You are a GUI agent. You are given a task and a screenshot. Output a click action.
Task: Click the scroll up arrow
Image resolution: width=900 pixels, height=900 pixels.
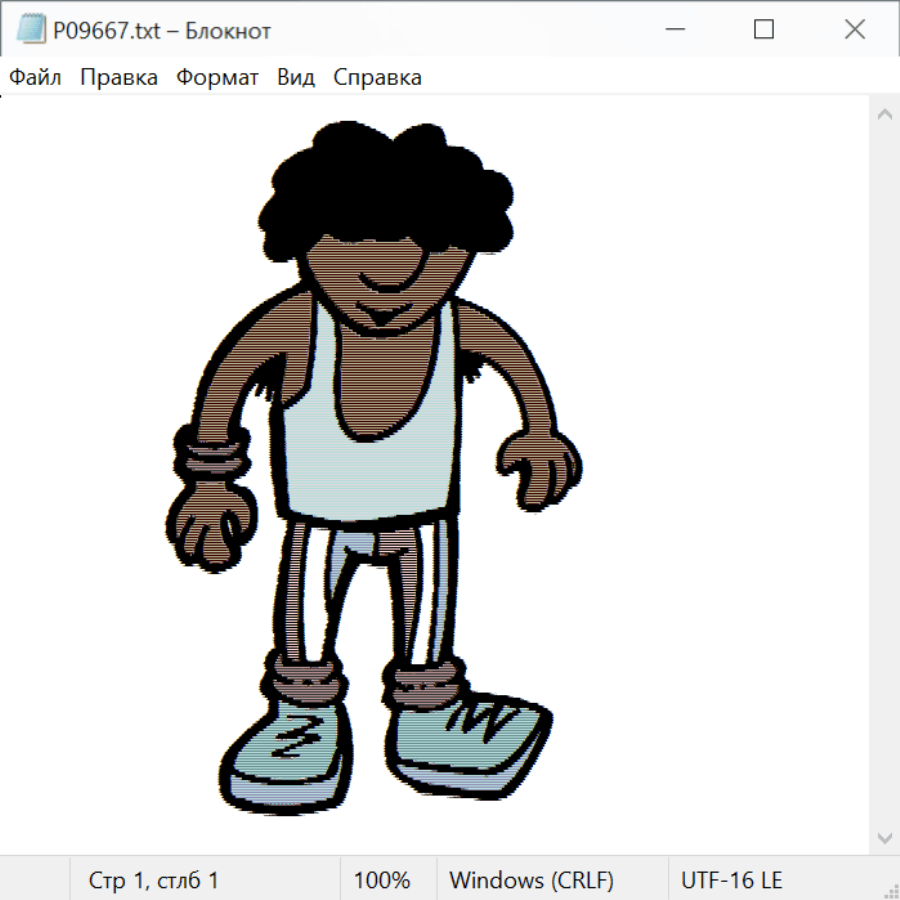(x=884, y=115)
